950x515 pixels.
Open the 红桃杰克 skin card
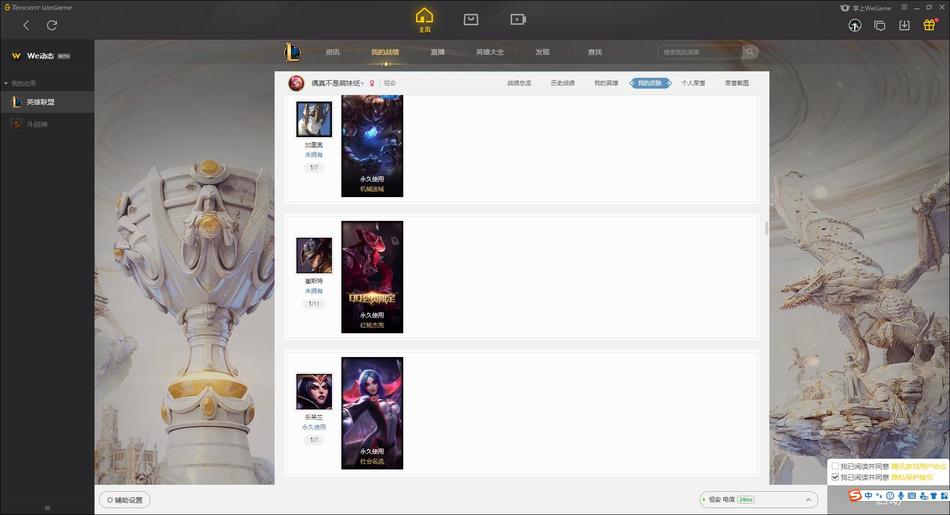click(x=372, y=277)
